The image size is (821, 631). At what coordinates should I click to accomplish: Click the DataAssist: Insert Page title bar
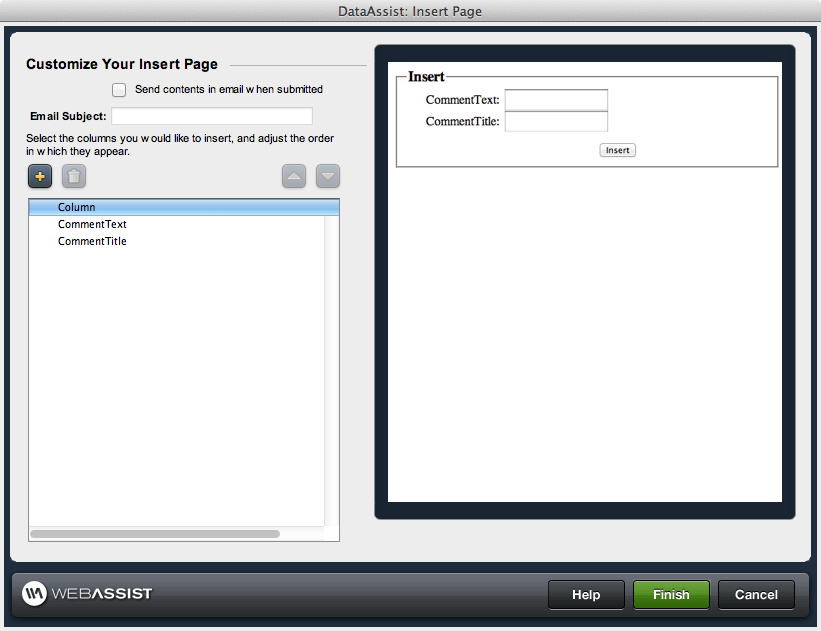pos(410,12)
